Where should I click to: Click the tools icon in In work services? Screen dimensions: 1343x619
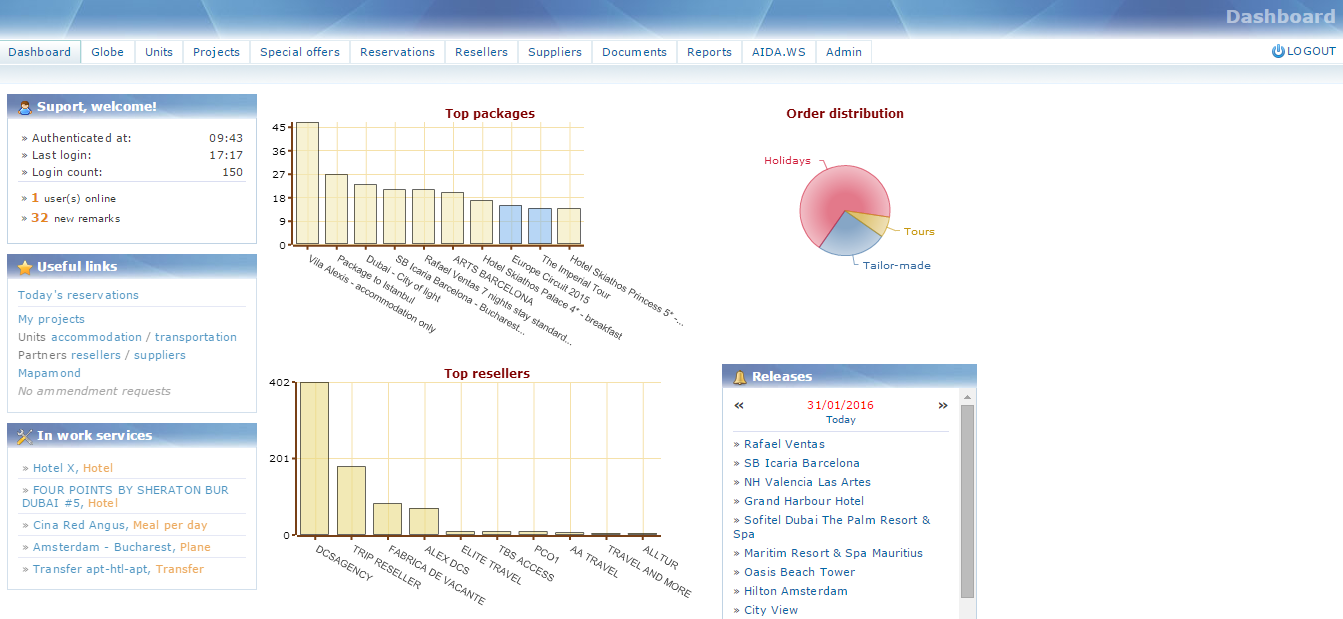pyautogui.click(x=24, y=436)
